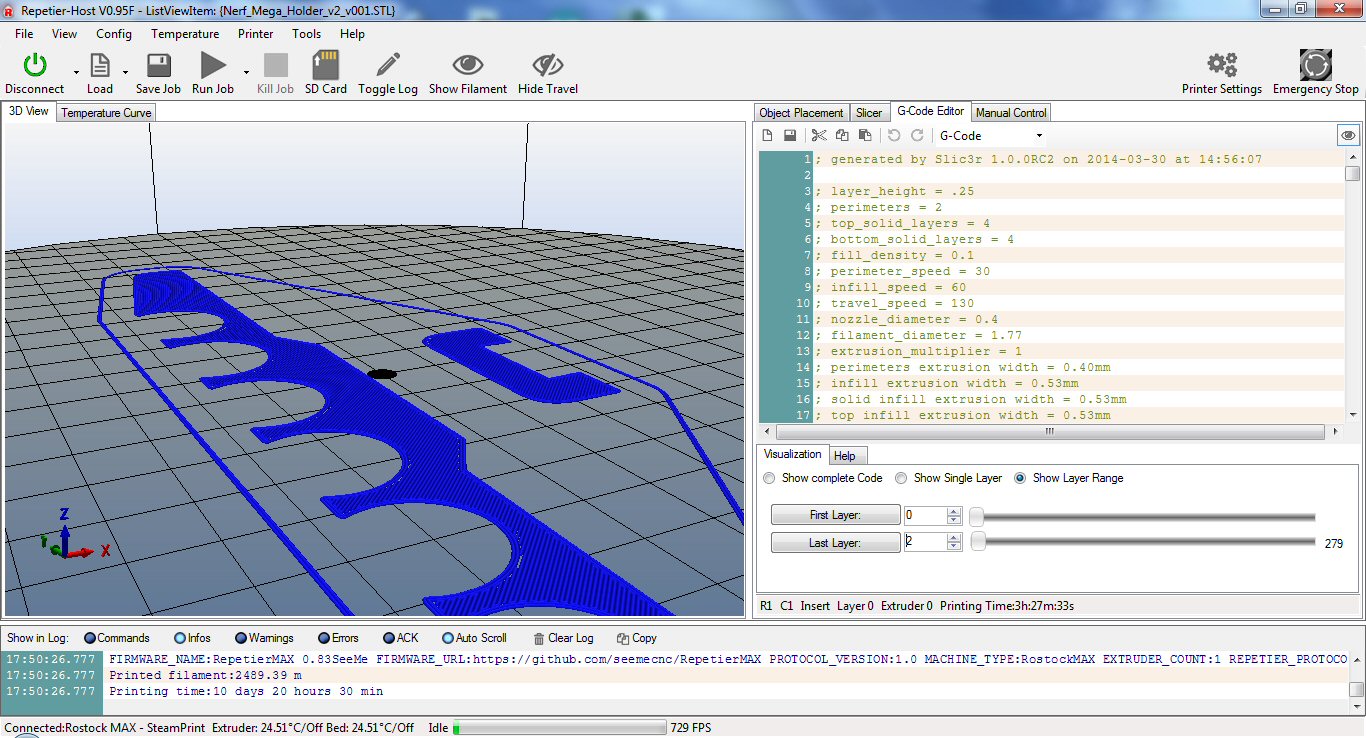Viewport: 1366px width, 738px height.
Task: Open the SD Card manager
Action: coord(325,66)
